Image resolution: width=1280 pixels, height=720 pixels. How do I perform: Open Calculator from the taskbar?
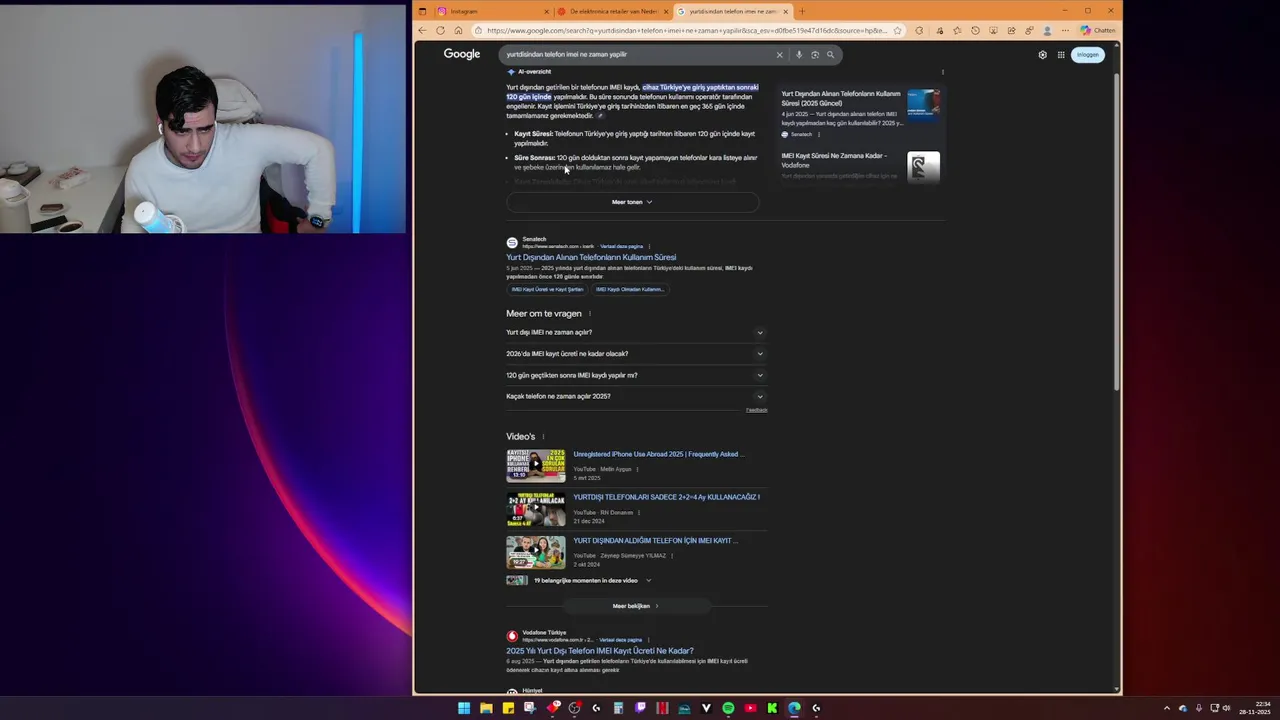(x=618, y=708)
